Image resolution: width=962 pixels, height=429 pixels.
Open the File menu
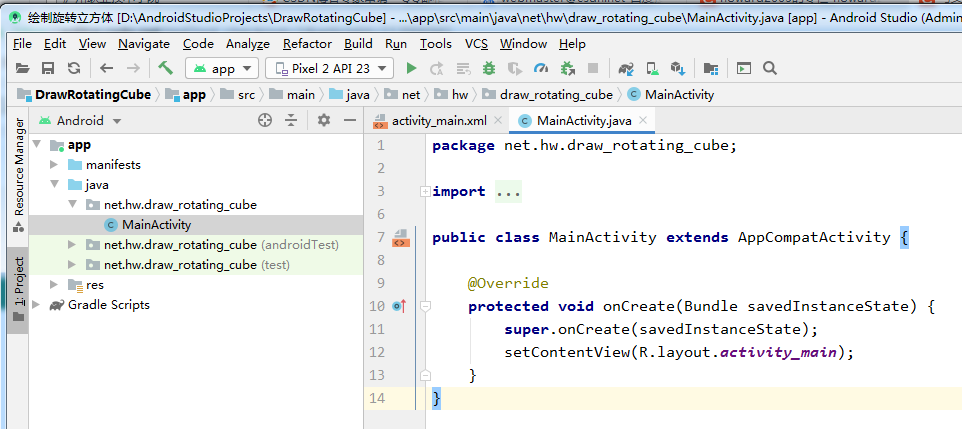[x=22, y=44]
